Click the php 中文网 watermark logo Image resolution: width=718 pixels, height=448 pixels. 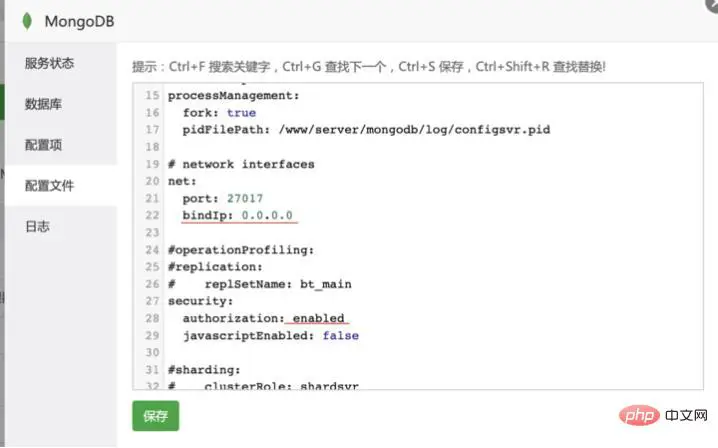pos(663,415)
